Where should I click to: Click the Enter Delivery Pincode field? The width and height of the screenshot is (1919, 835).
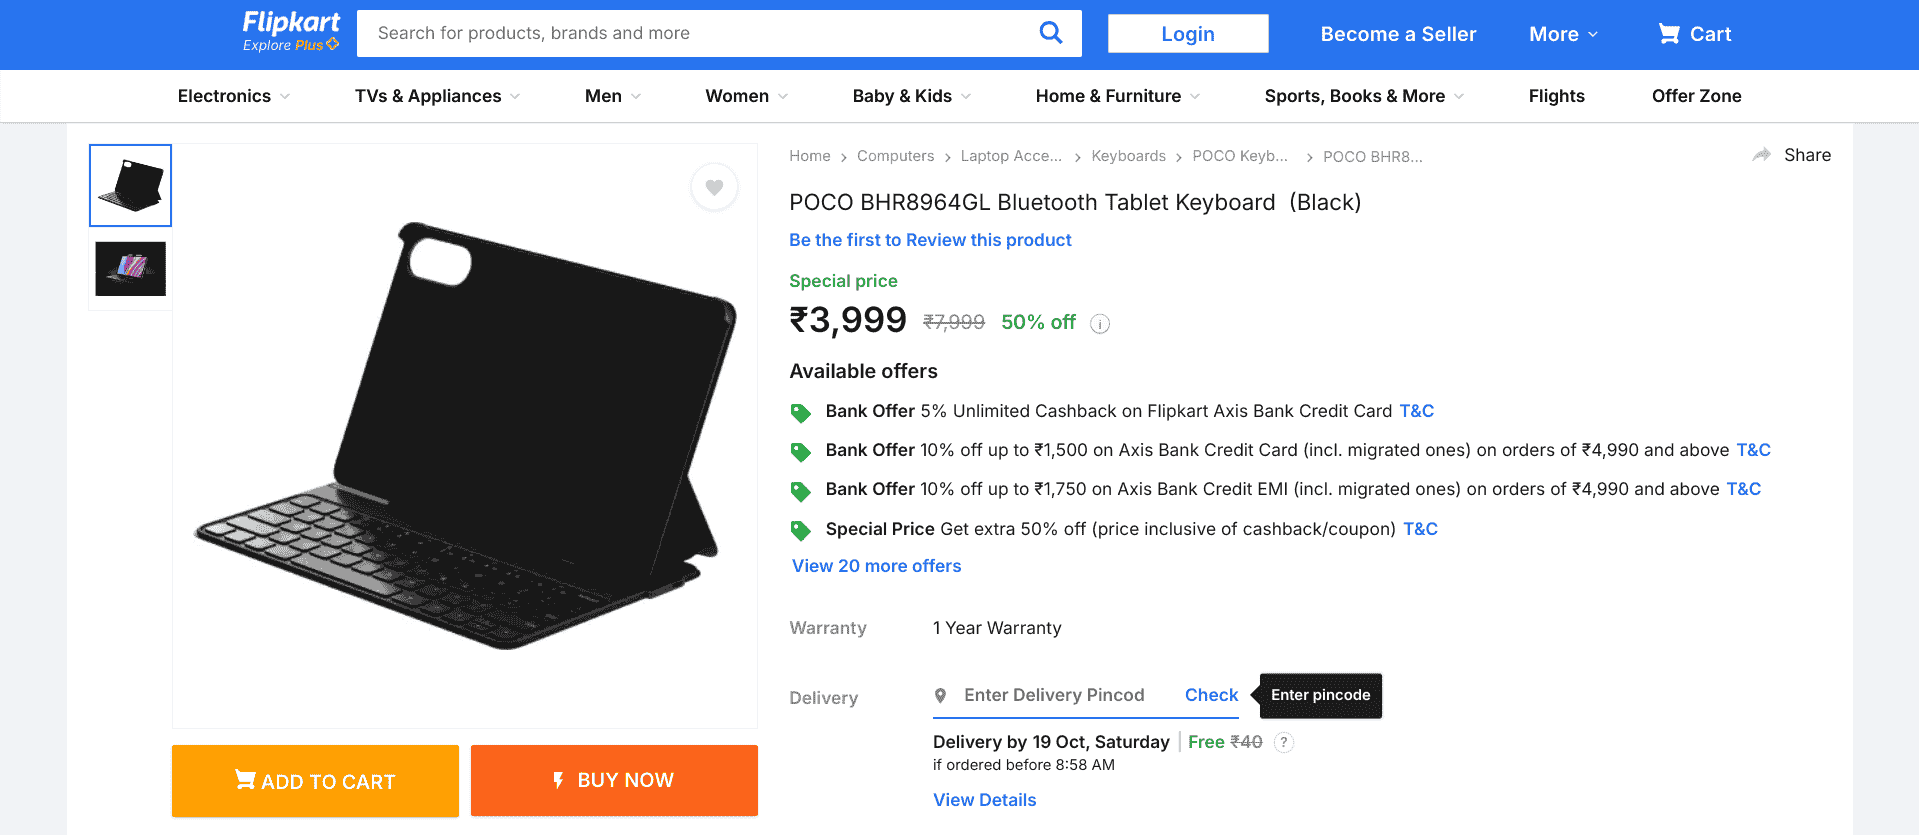point(1054,695)
